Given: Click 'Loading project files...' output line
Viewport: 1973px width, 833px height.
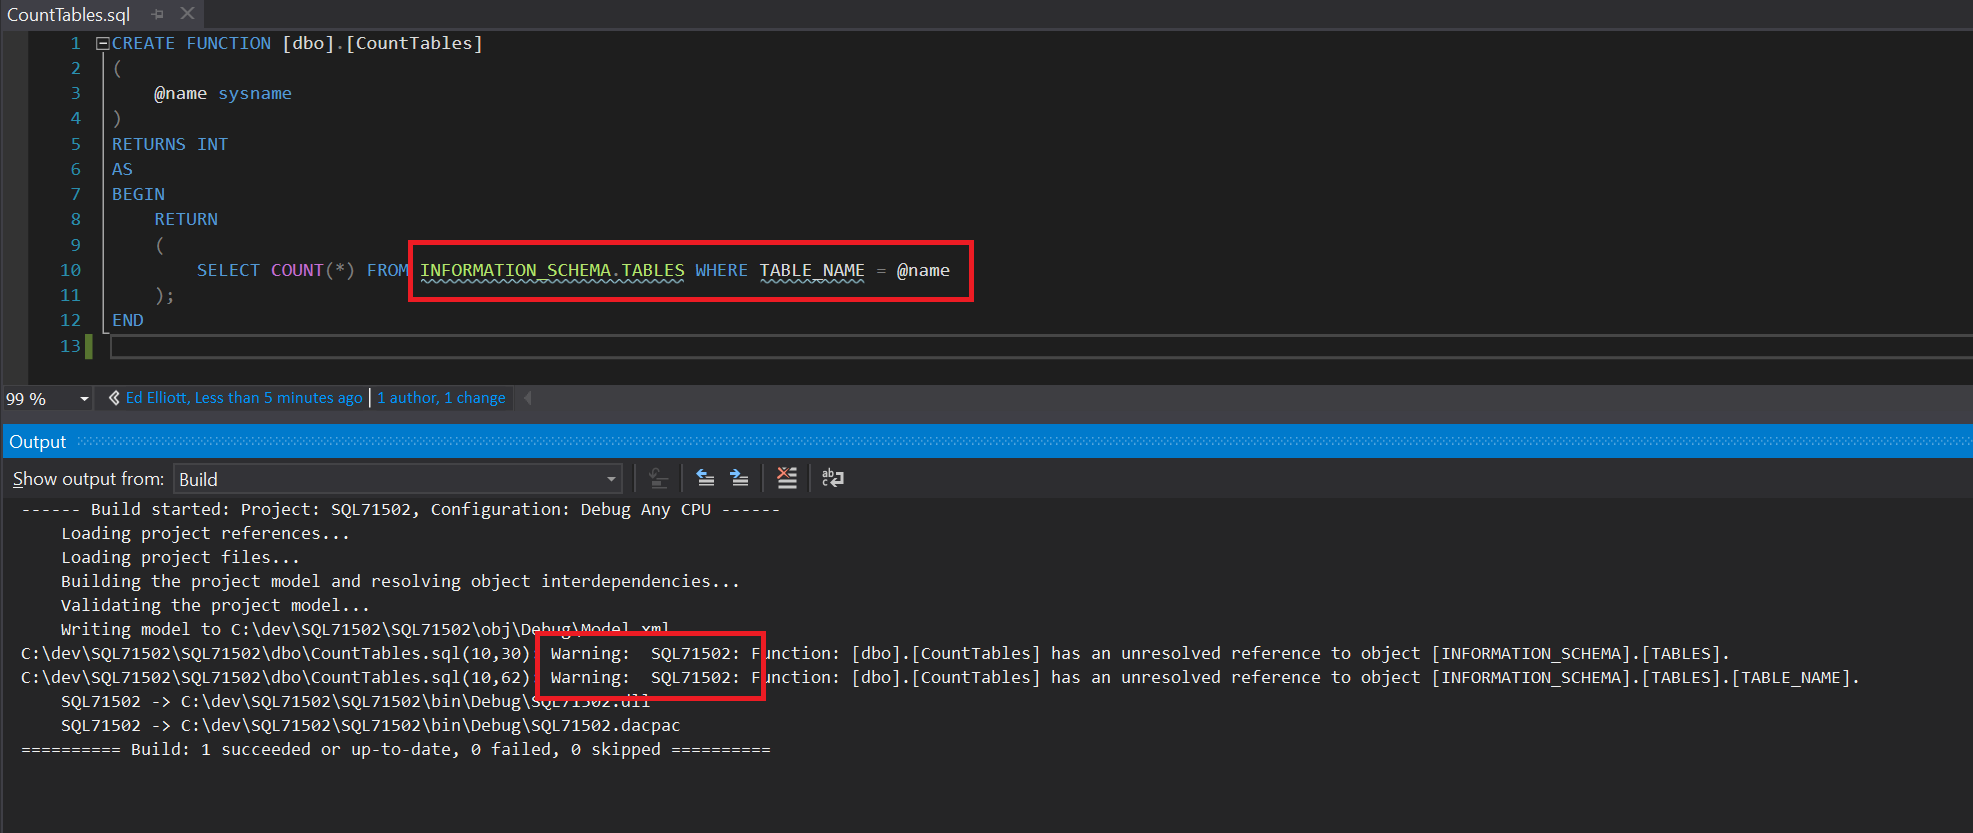Looking at the screenshot, I should click(180, 558).
